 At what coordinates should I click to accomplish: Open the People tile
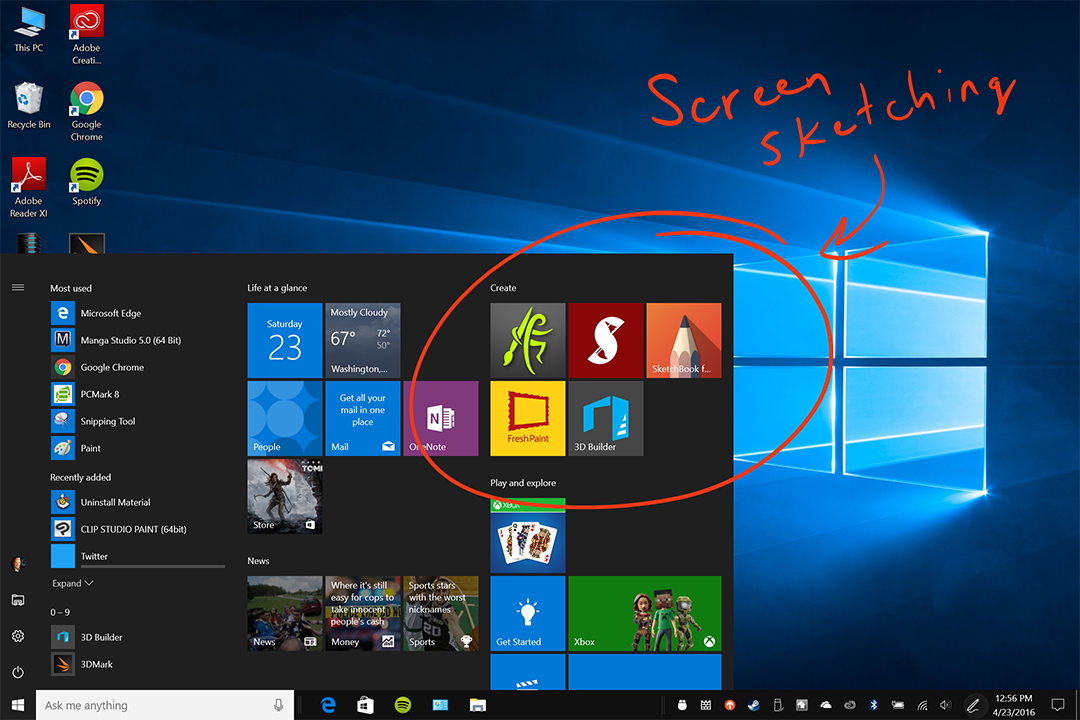coord(284,418)
